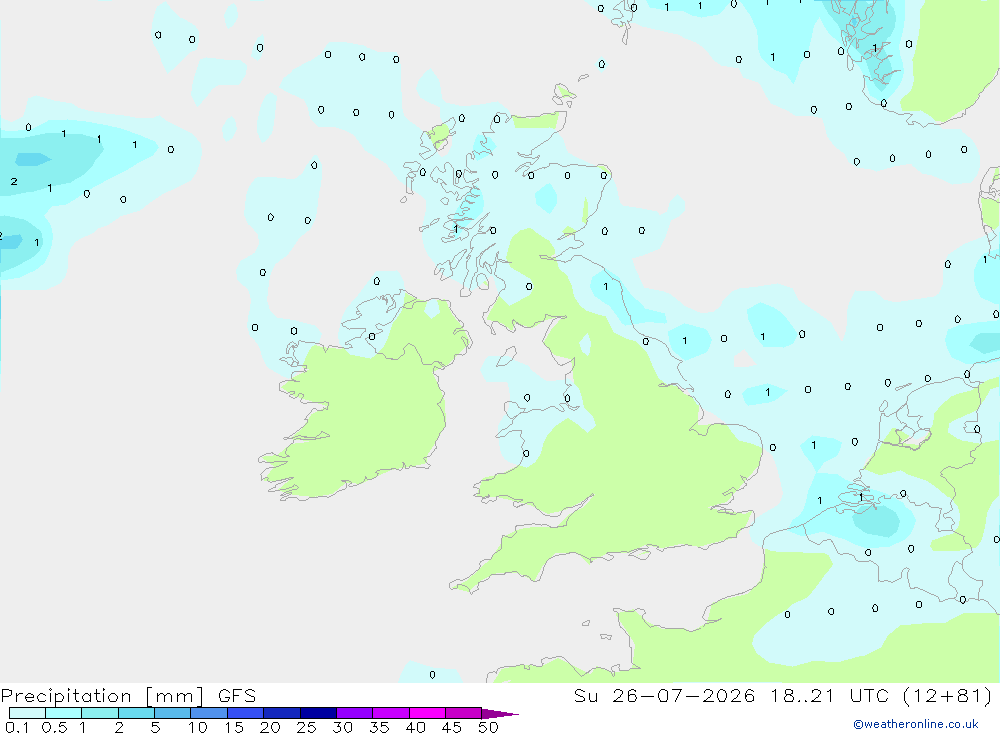Click the "40" legend scale label

[x=415, y=727]
